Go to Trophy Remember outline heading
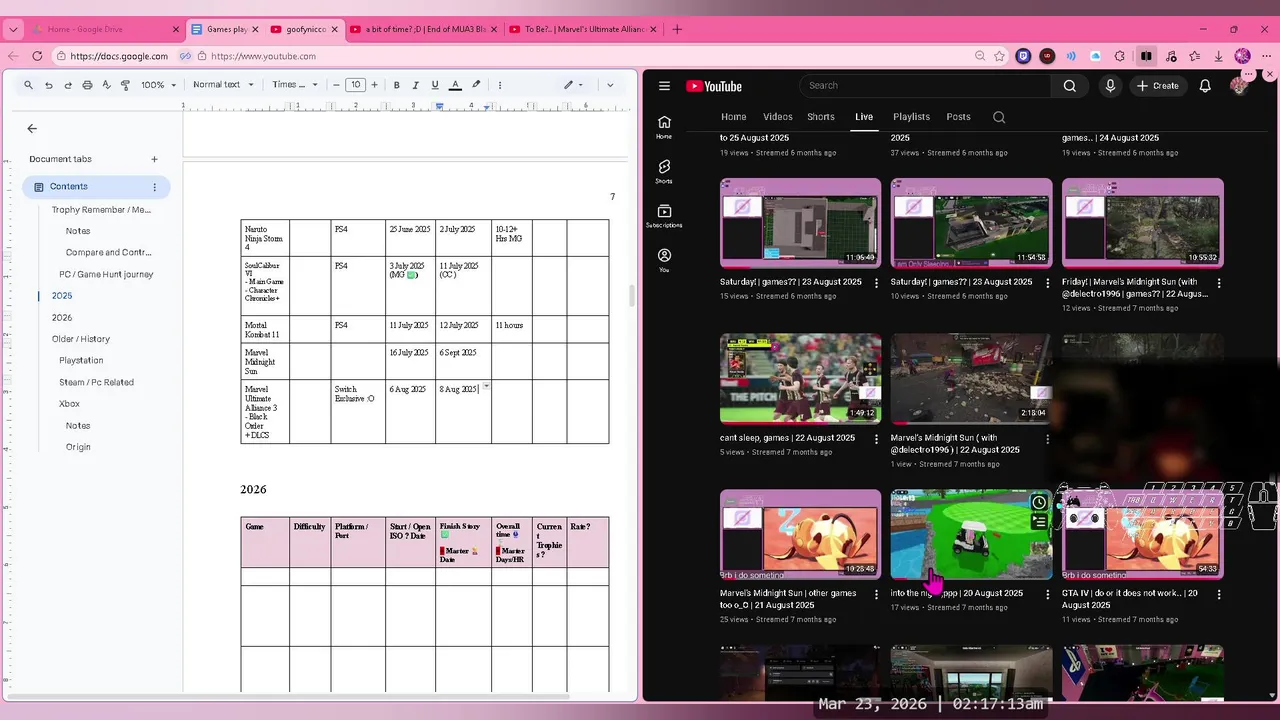 101,210
